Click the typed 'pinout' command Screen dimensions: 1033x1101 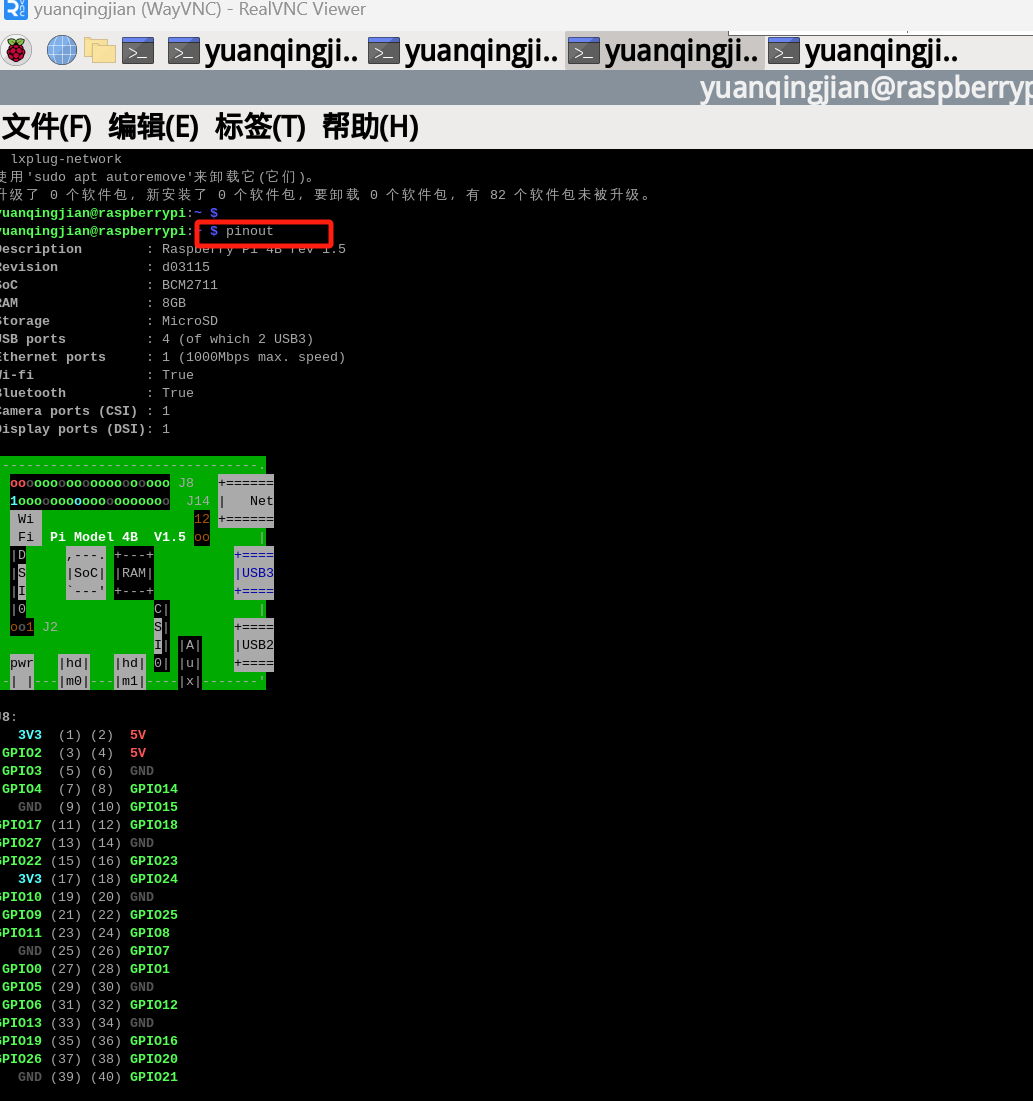click(249, 231)
